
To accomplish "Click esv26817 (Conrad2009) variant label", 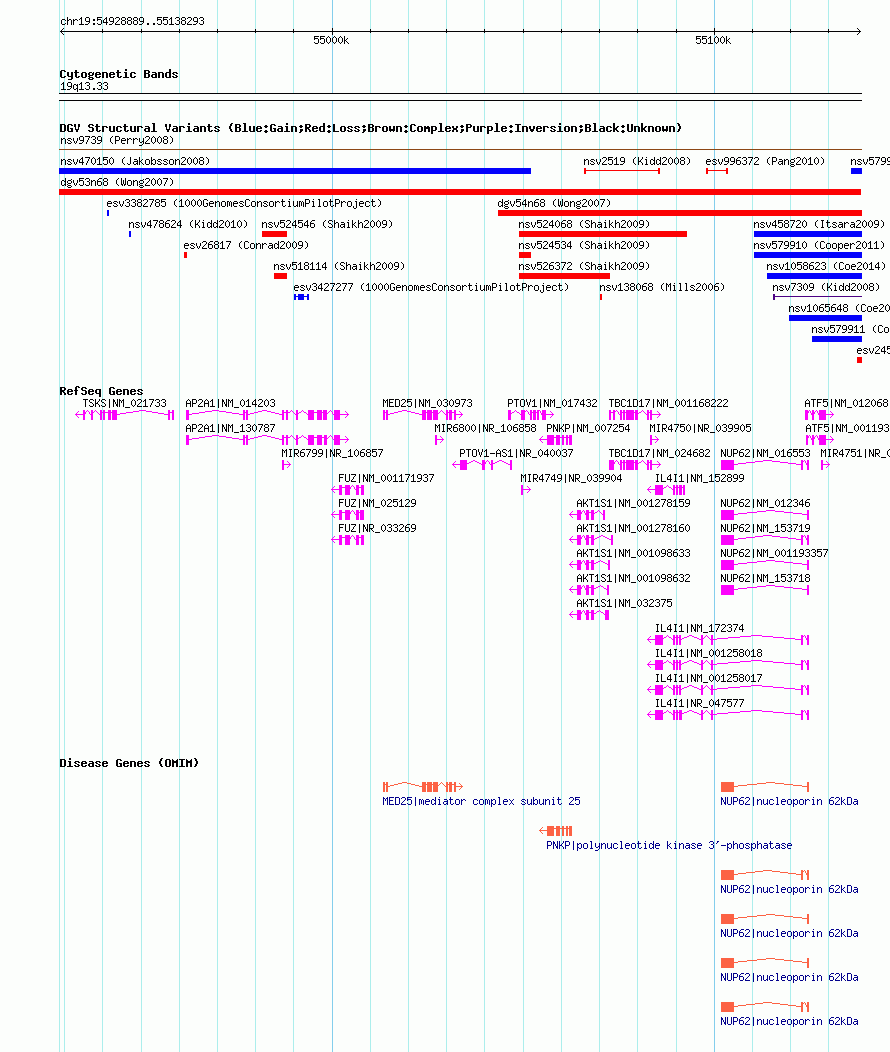I will click(246, 246).
